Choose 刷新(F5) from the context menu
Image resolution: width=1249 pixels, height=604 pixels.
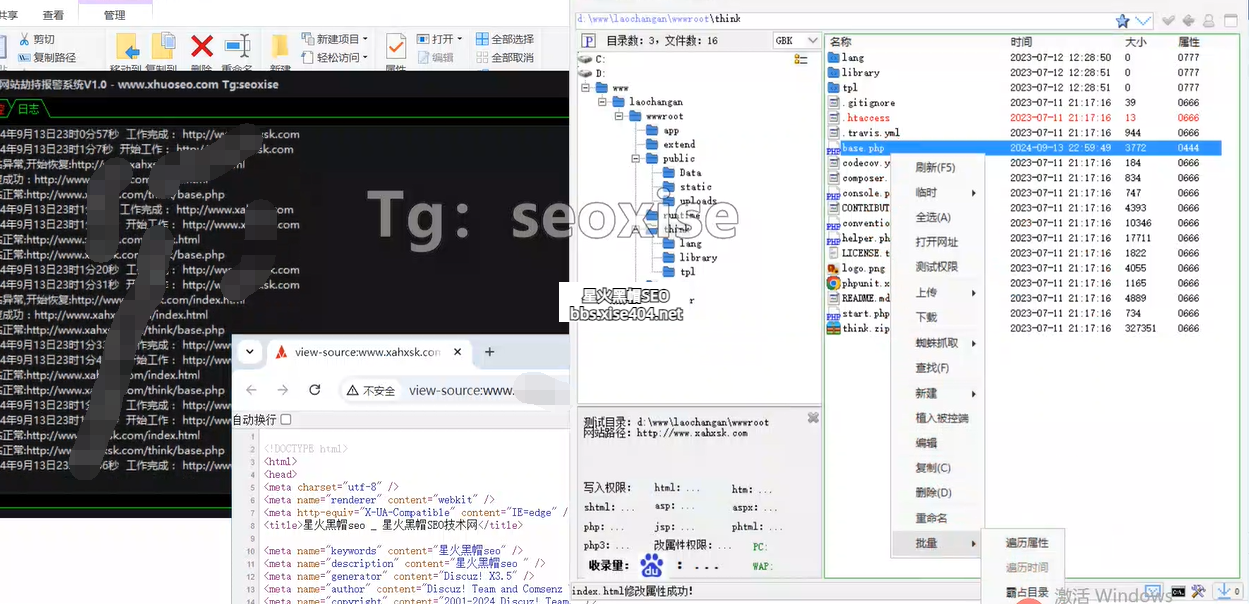pos(935,168)
